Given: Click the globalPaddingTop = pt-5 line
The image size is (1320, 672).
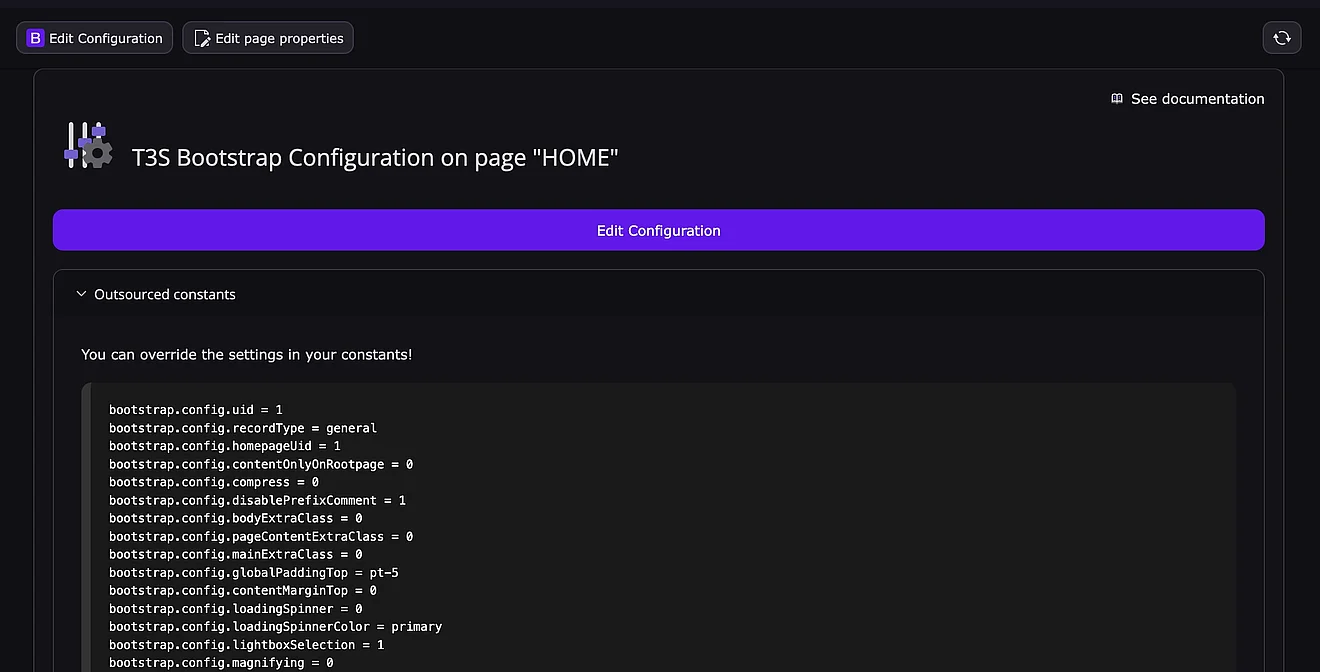Looking at the screenshot, I should (254, 573).
